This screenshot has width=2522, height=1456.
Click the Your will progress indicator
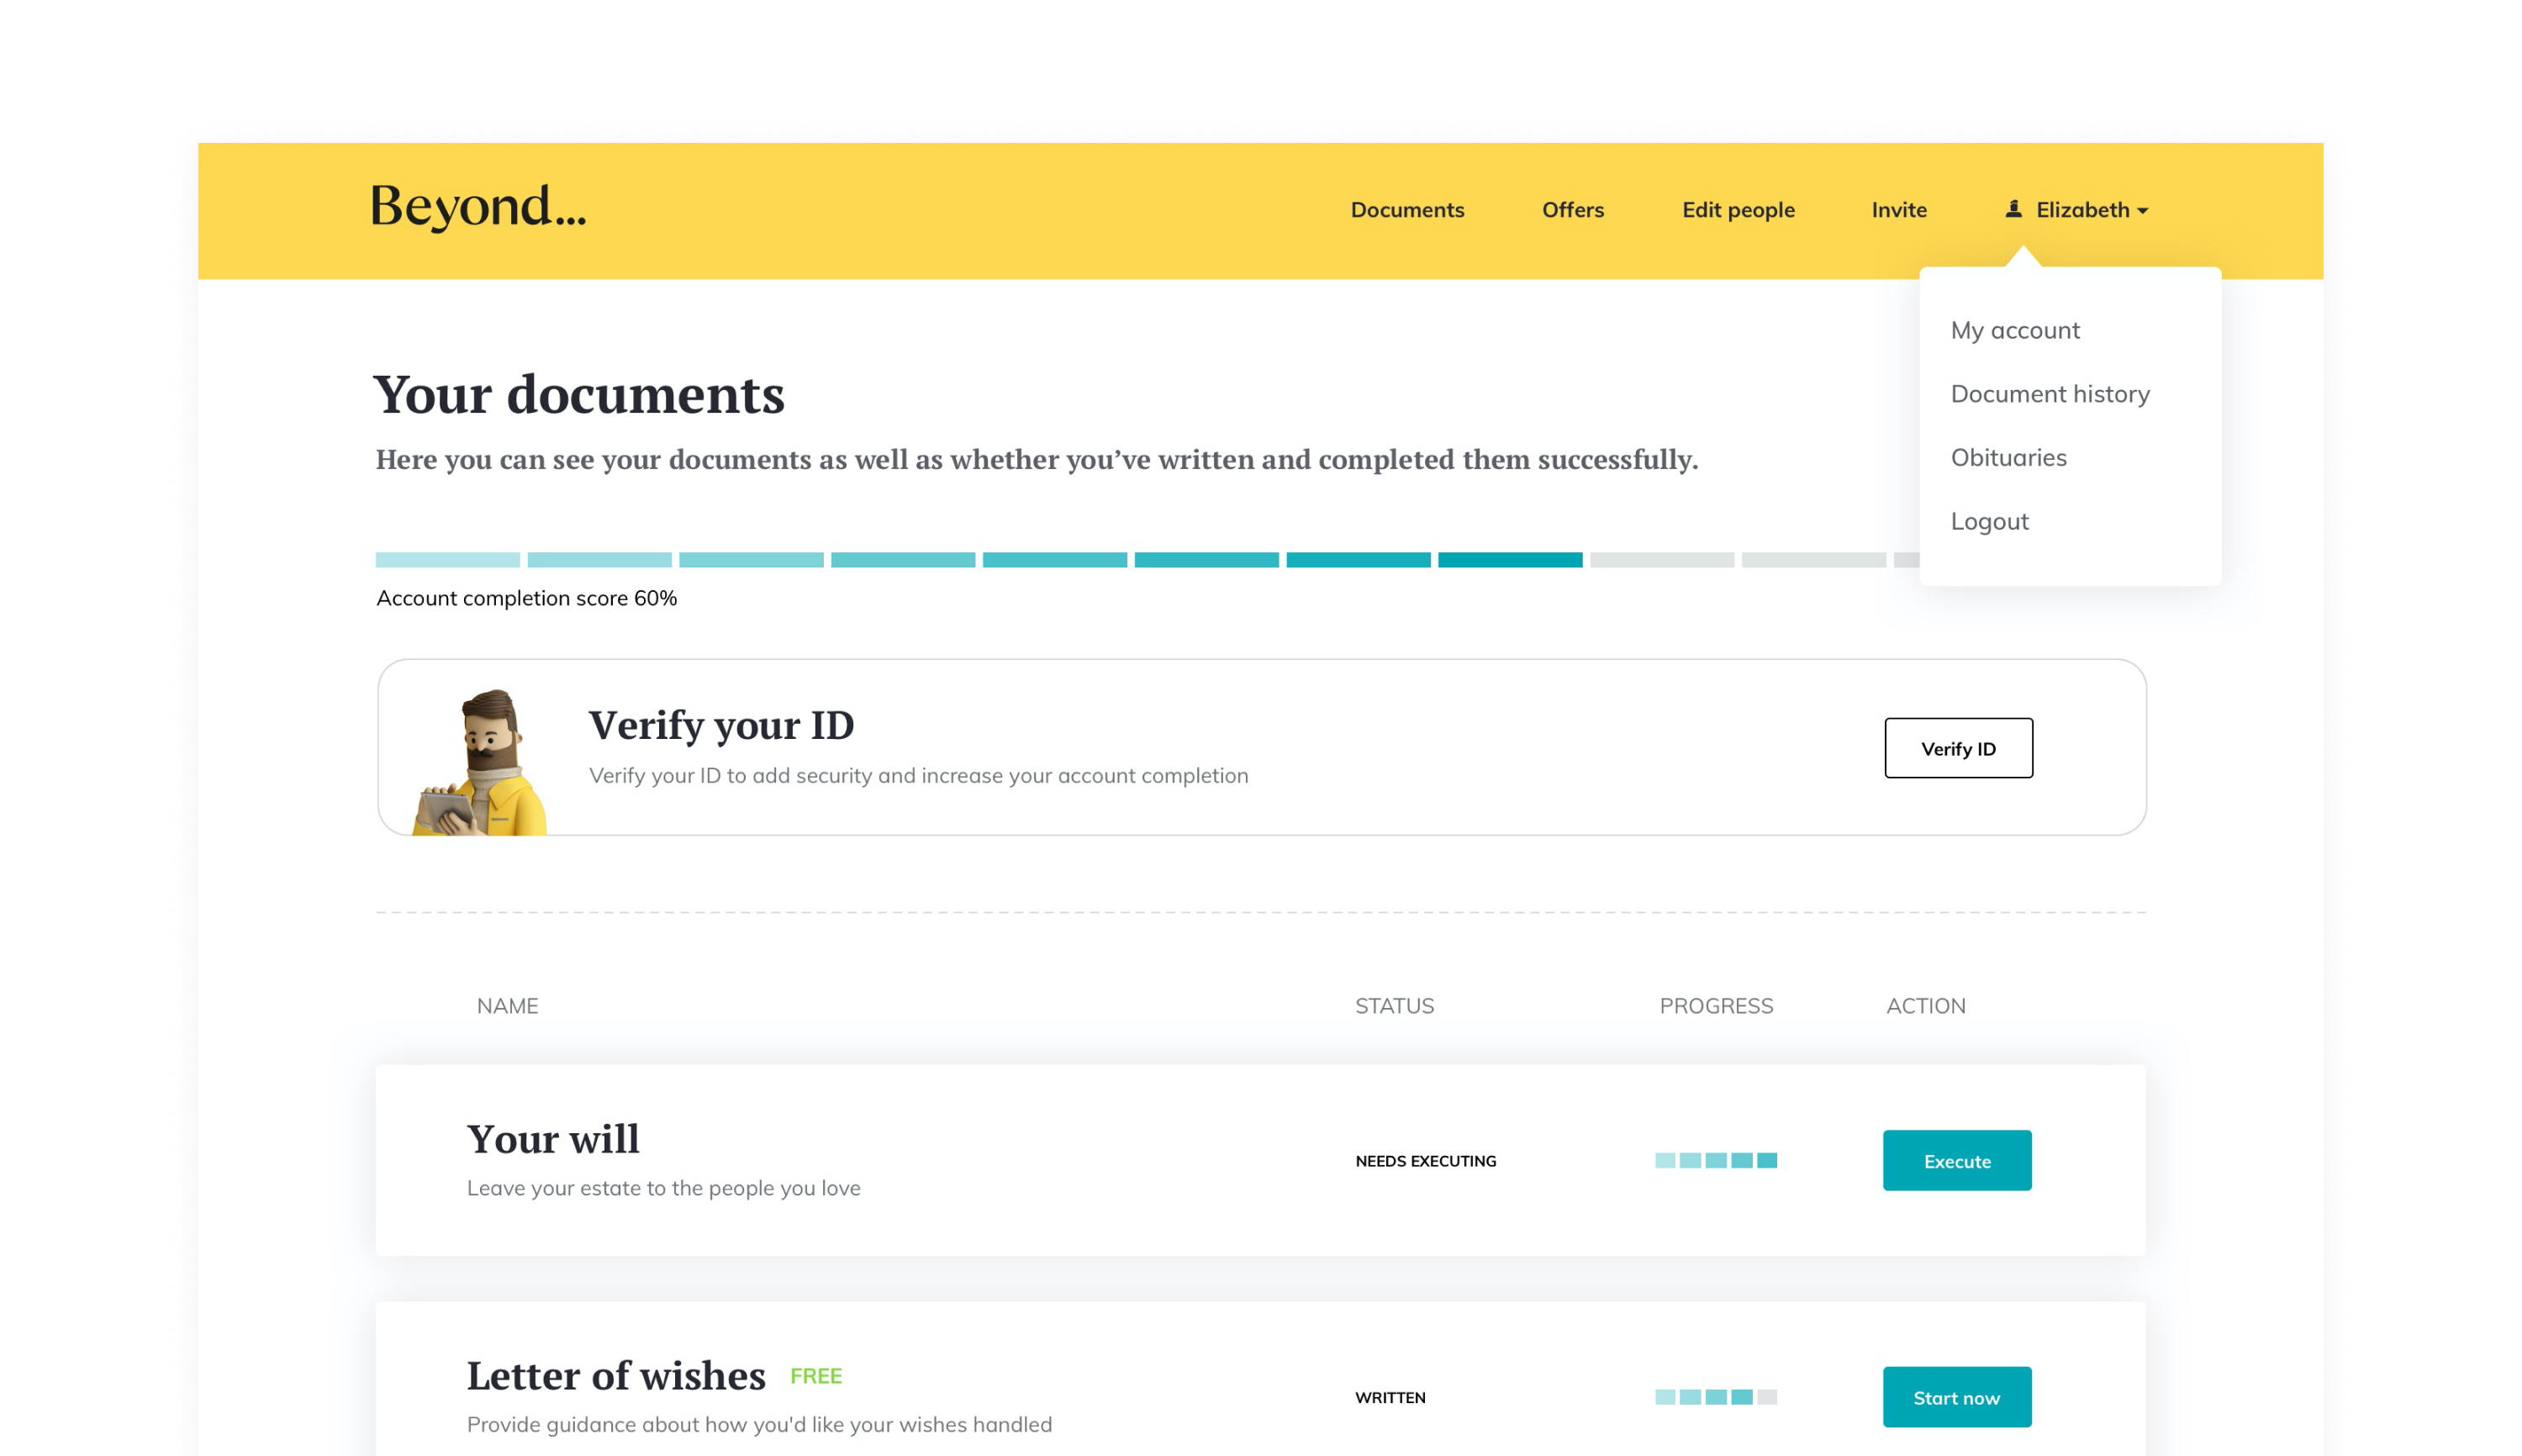(x=1715, y=1161)
